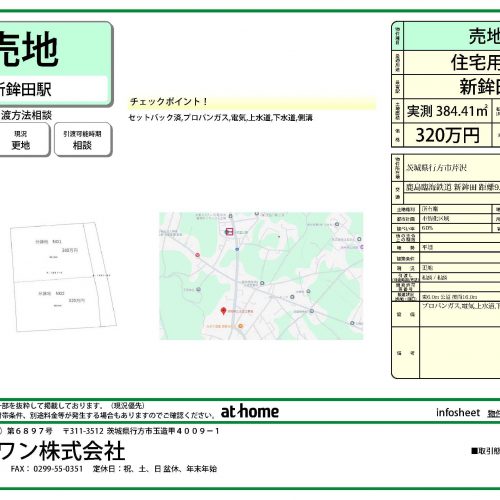Image resolution: width=500 pixels, height=500 pixels.
Task: Select the company name ワン株式会社
Action: [62, 451]
